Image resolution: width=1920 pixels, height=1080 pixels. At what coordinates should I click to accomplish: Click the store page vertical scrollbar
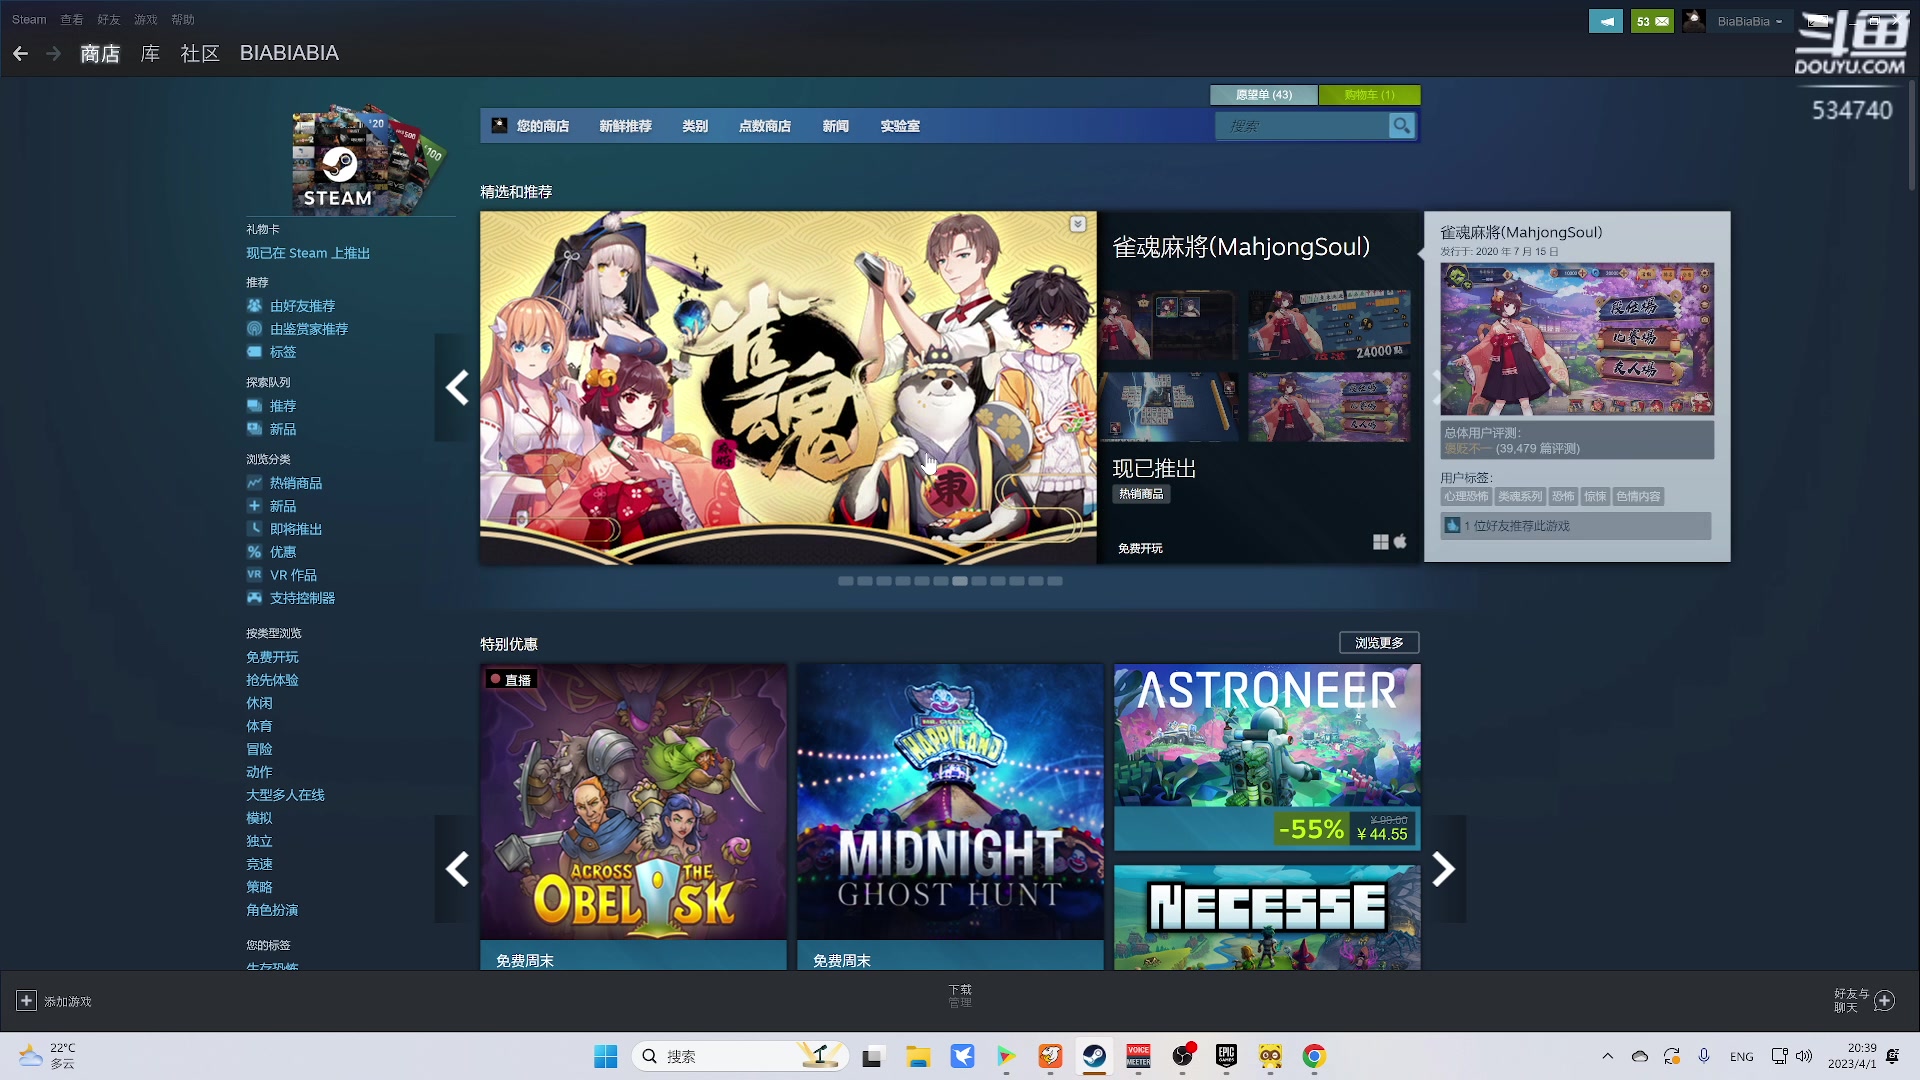tap(1912, 135)
